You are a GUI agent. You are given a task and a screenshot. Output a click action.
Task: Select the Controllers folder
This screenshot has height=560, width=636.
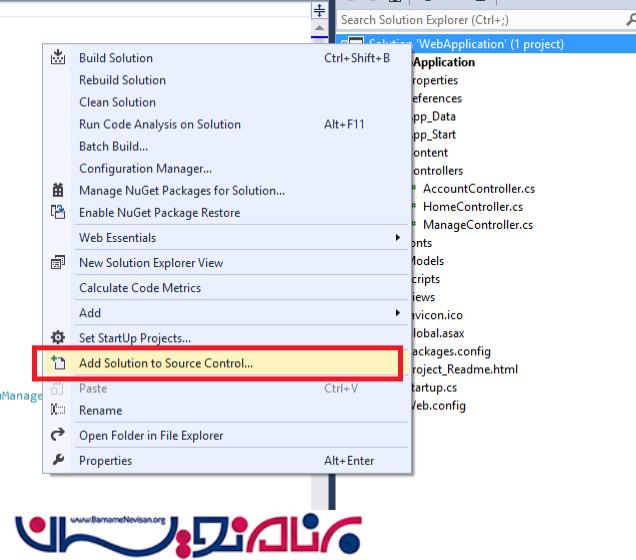437,171
